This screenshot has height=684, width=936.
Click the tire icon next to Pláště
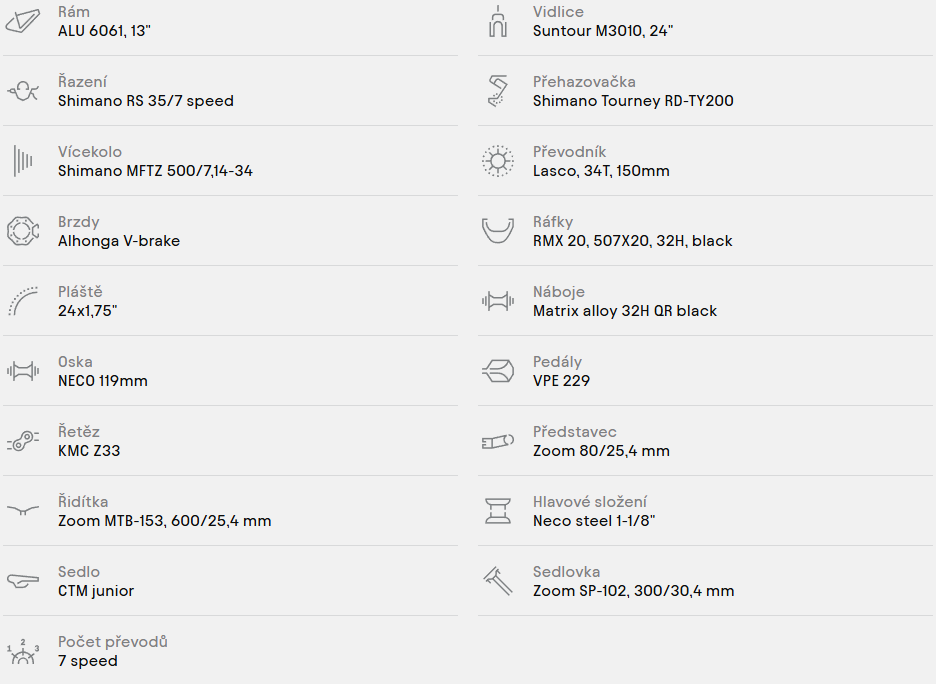pos(23,301)
